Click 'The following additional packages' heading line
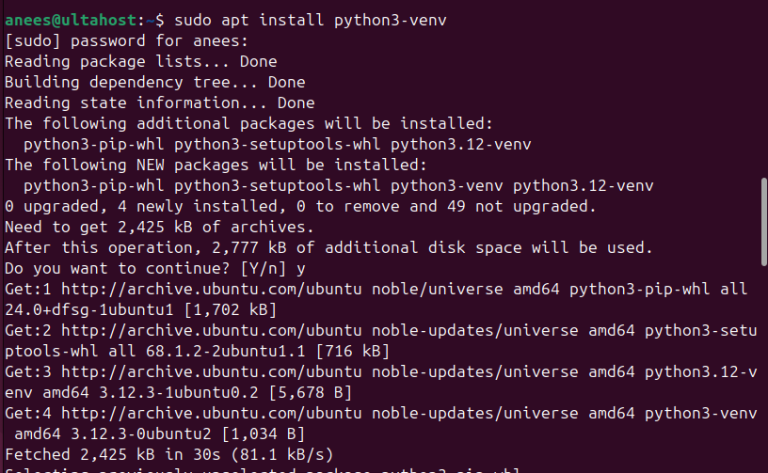Image resolution: width=768 pixels, height=473 pixels. pos(249,123)
